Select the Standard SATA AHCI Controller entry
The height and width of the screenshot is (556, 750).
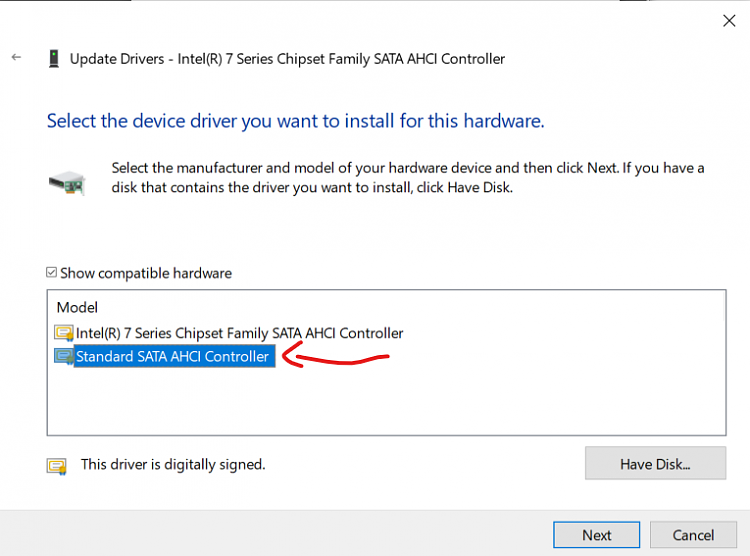173,356
